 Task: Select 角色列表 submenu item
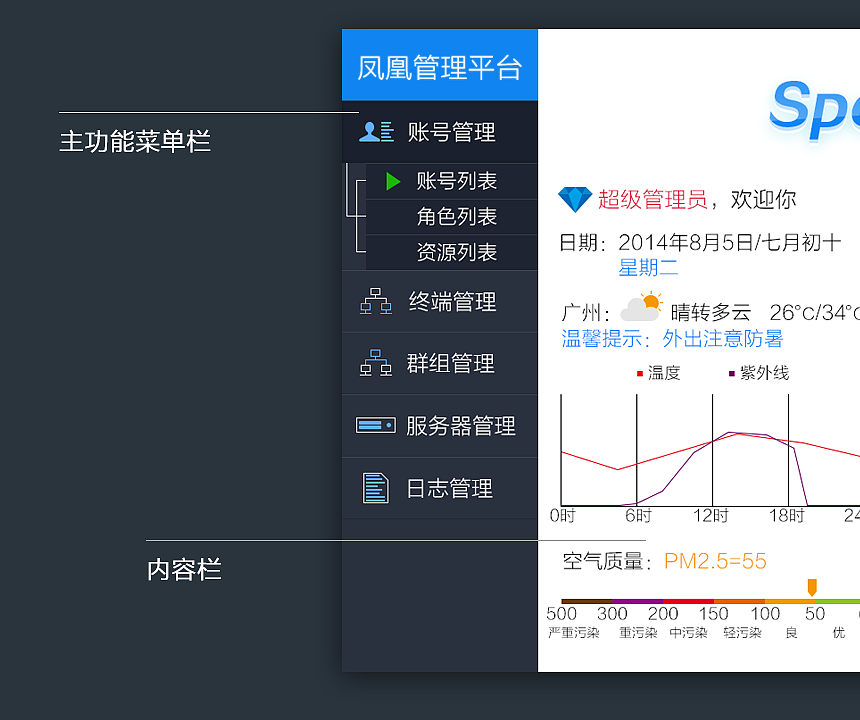[x=451, y=217]
